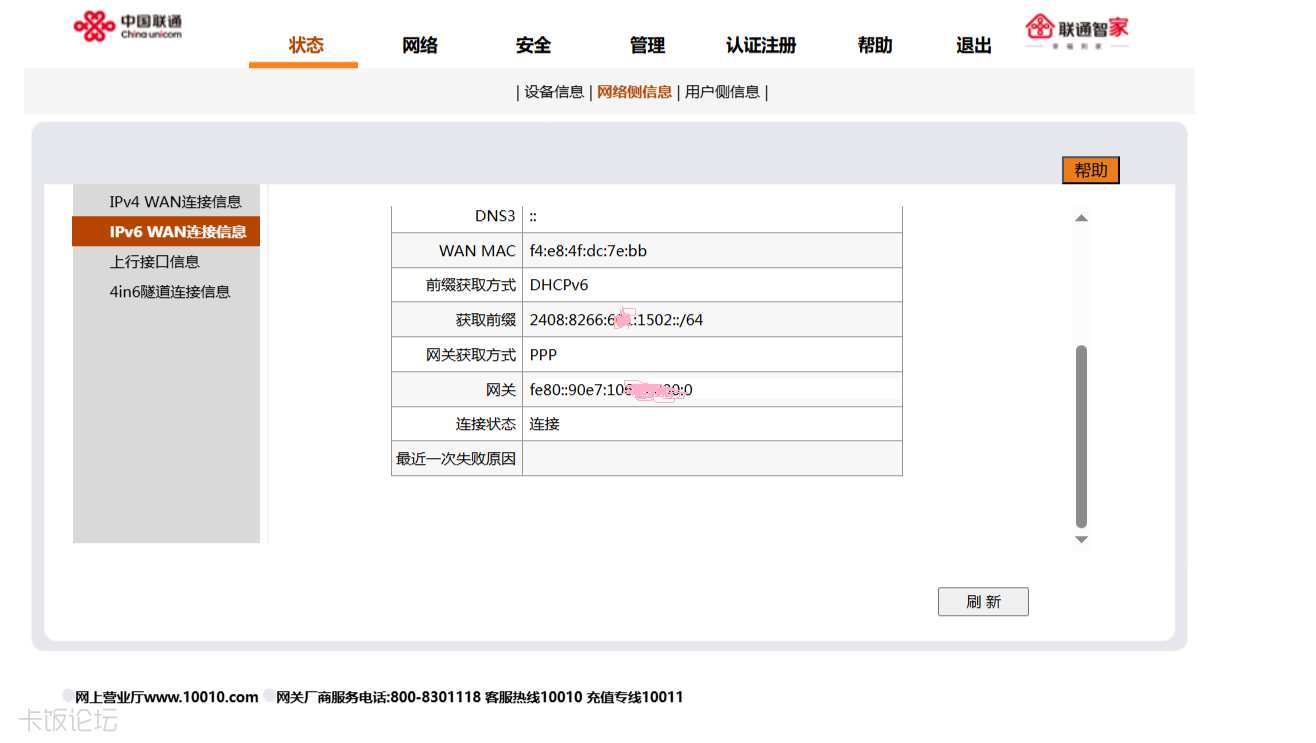Select the 网络侧信息 sub-page
Image resolution: width=1316 pixels, height=743 pixels.
click(x=635, y=92)
